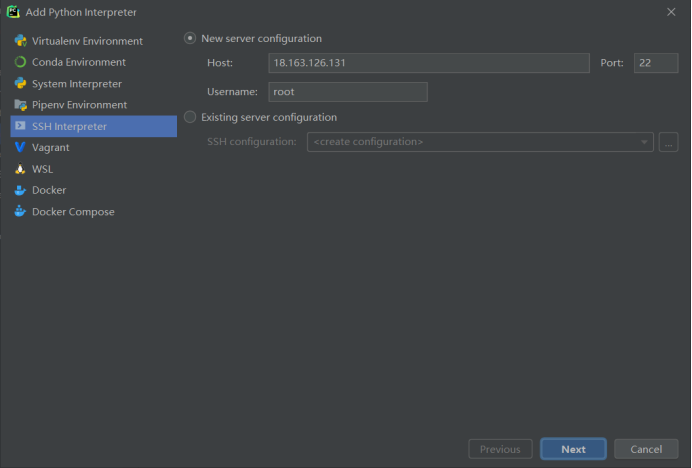Select Virtualenv Environment in sidebar
This screenshot has width=692, height=468.
94,41
